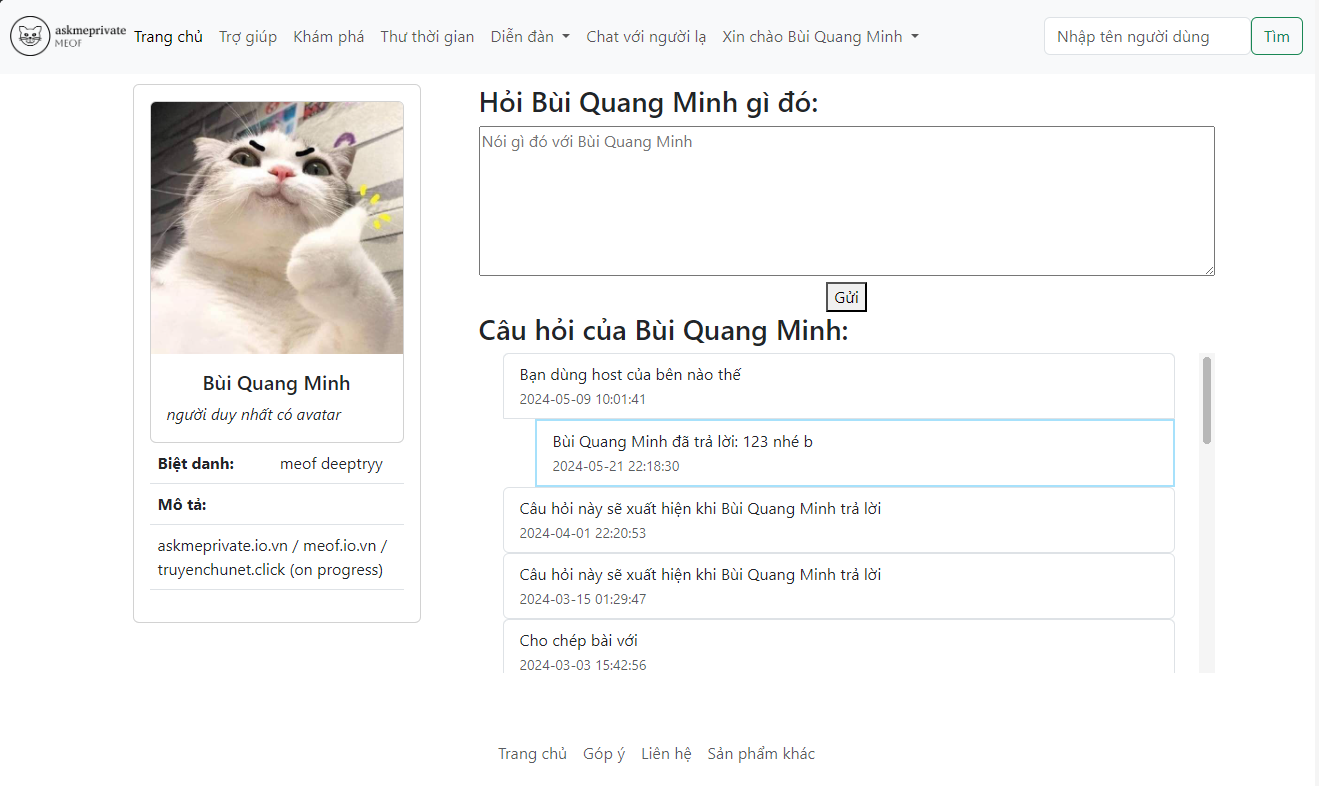Click the profile name Bùi Quang Minh
This screenshot has width=1319, height=786.
pos(276,383)
